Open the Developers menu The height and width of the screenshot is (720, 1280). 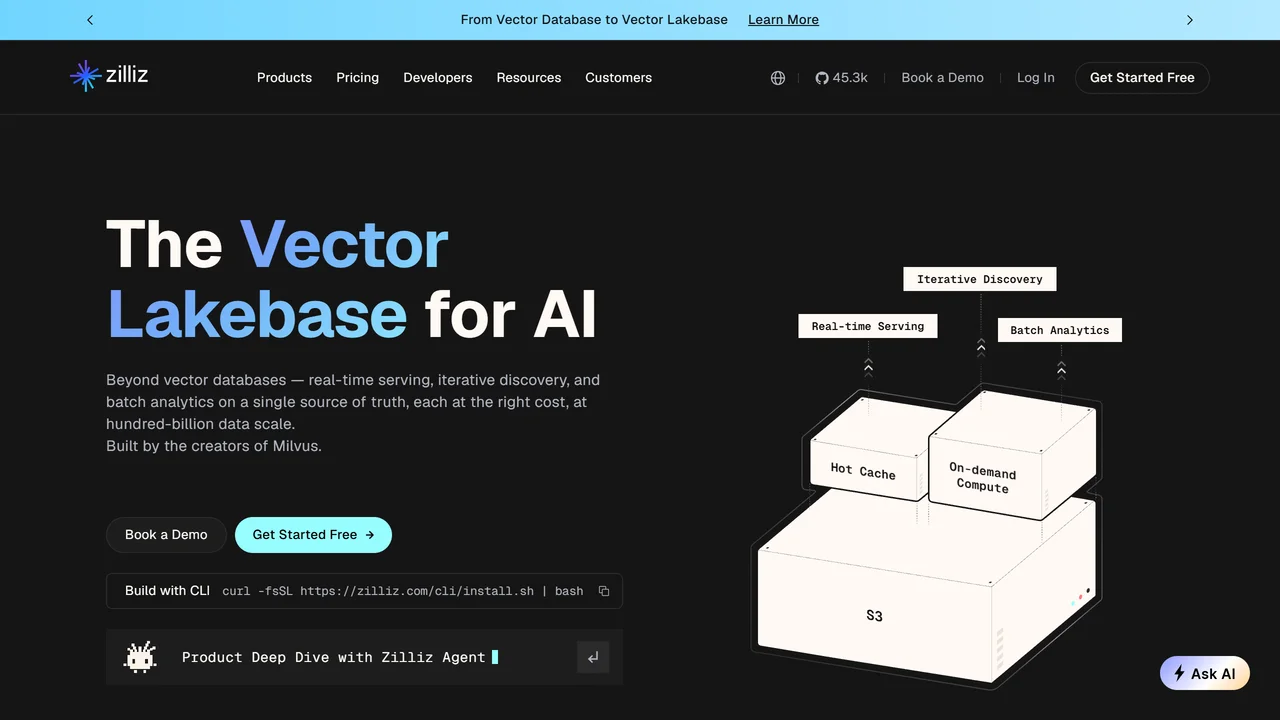(438, 78)
